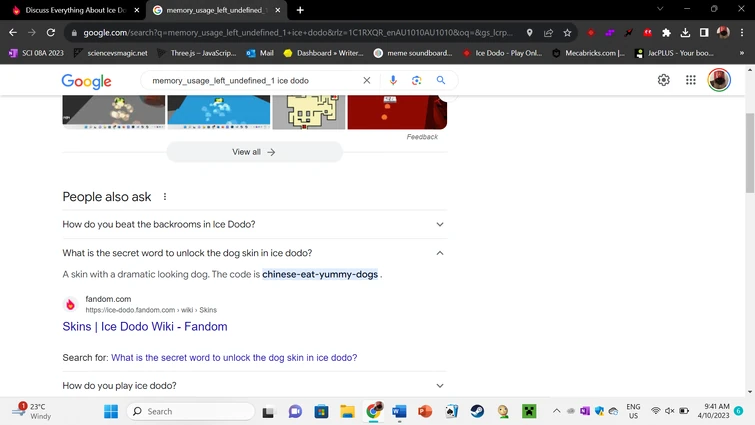The height and width of the screenshot is (425, 755).
Task: Open Word from taskbar
Action: (x=399, y=412)
